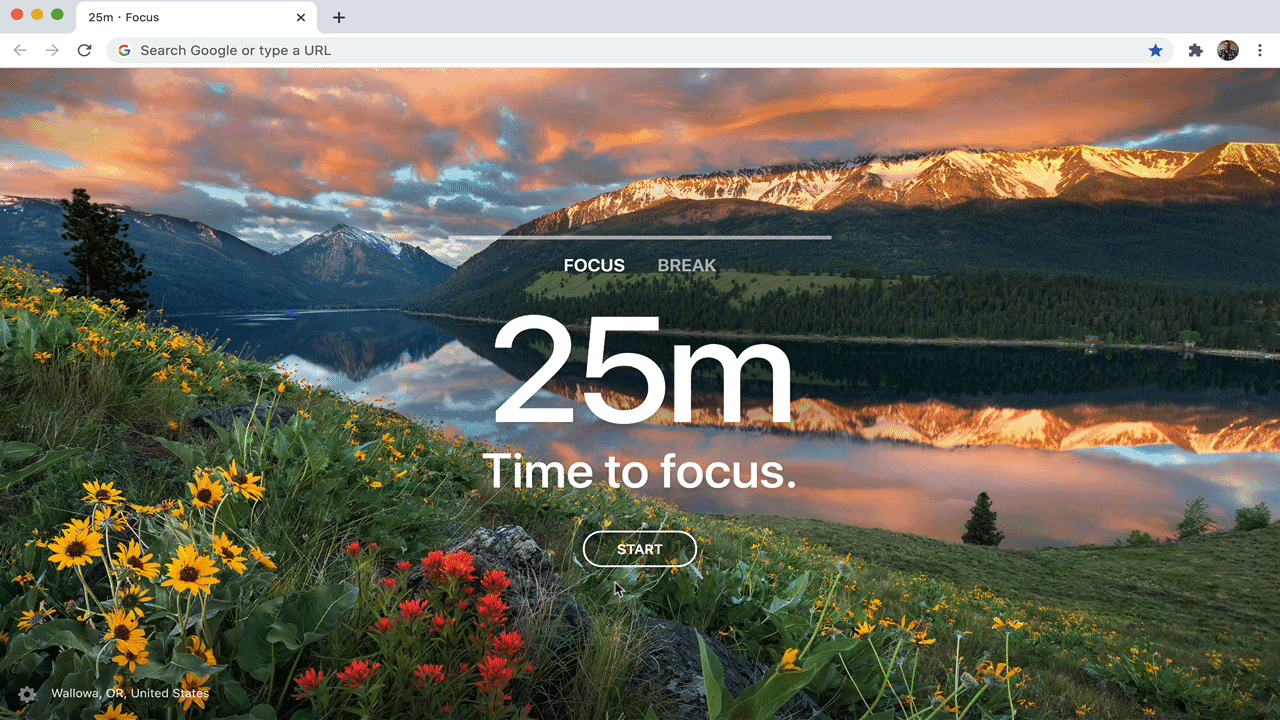Open the Extensions puzzle icon
The width and height of the screenshot is (1280, 720).
pos(1195,50)
